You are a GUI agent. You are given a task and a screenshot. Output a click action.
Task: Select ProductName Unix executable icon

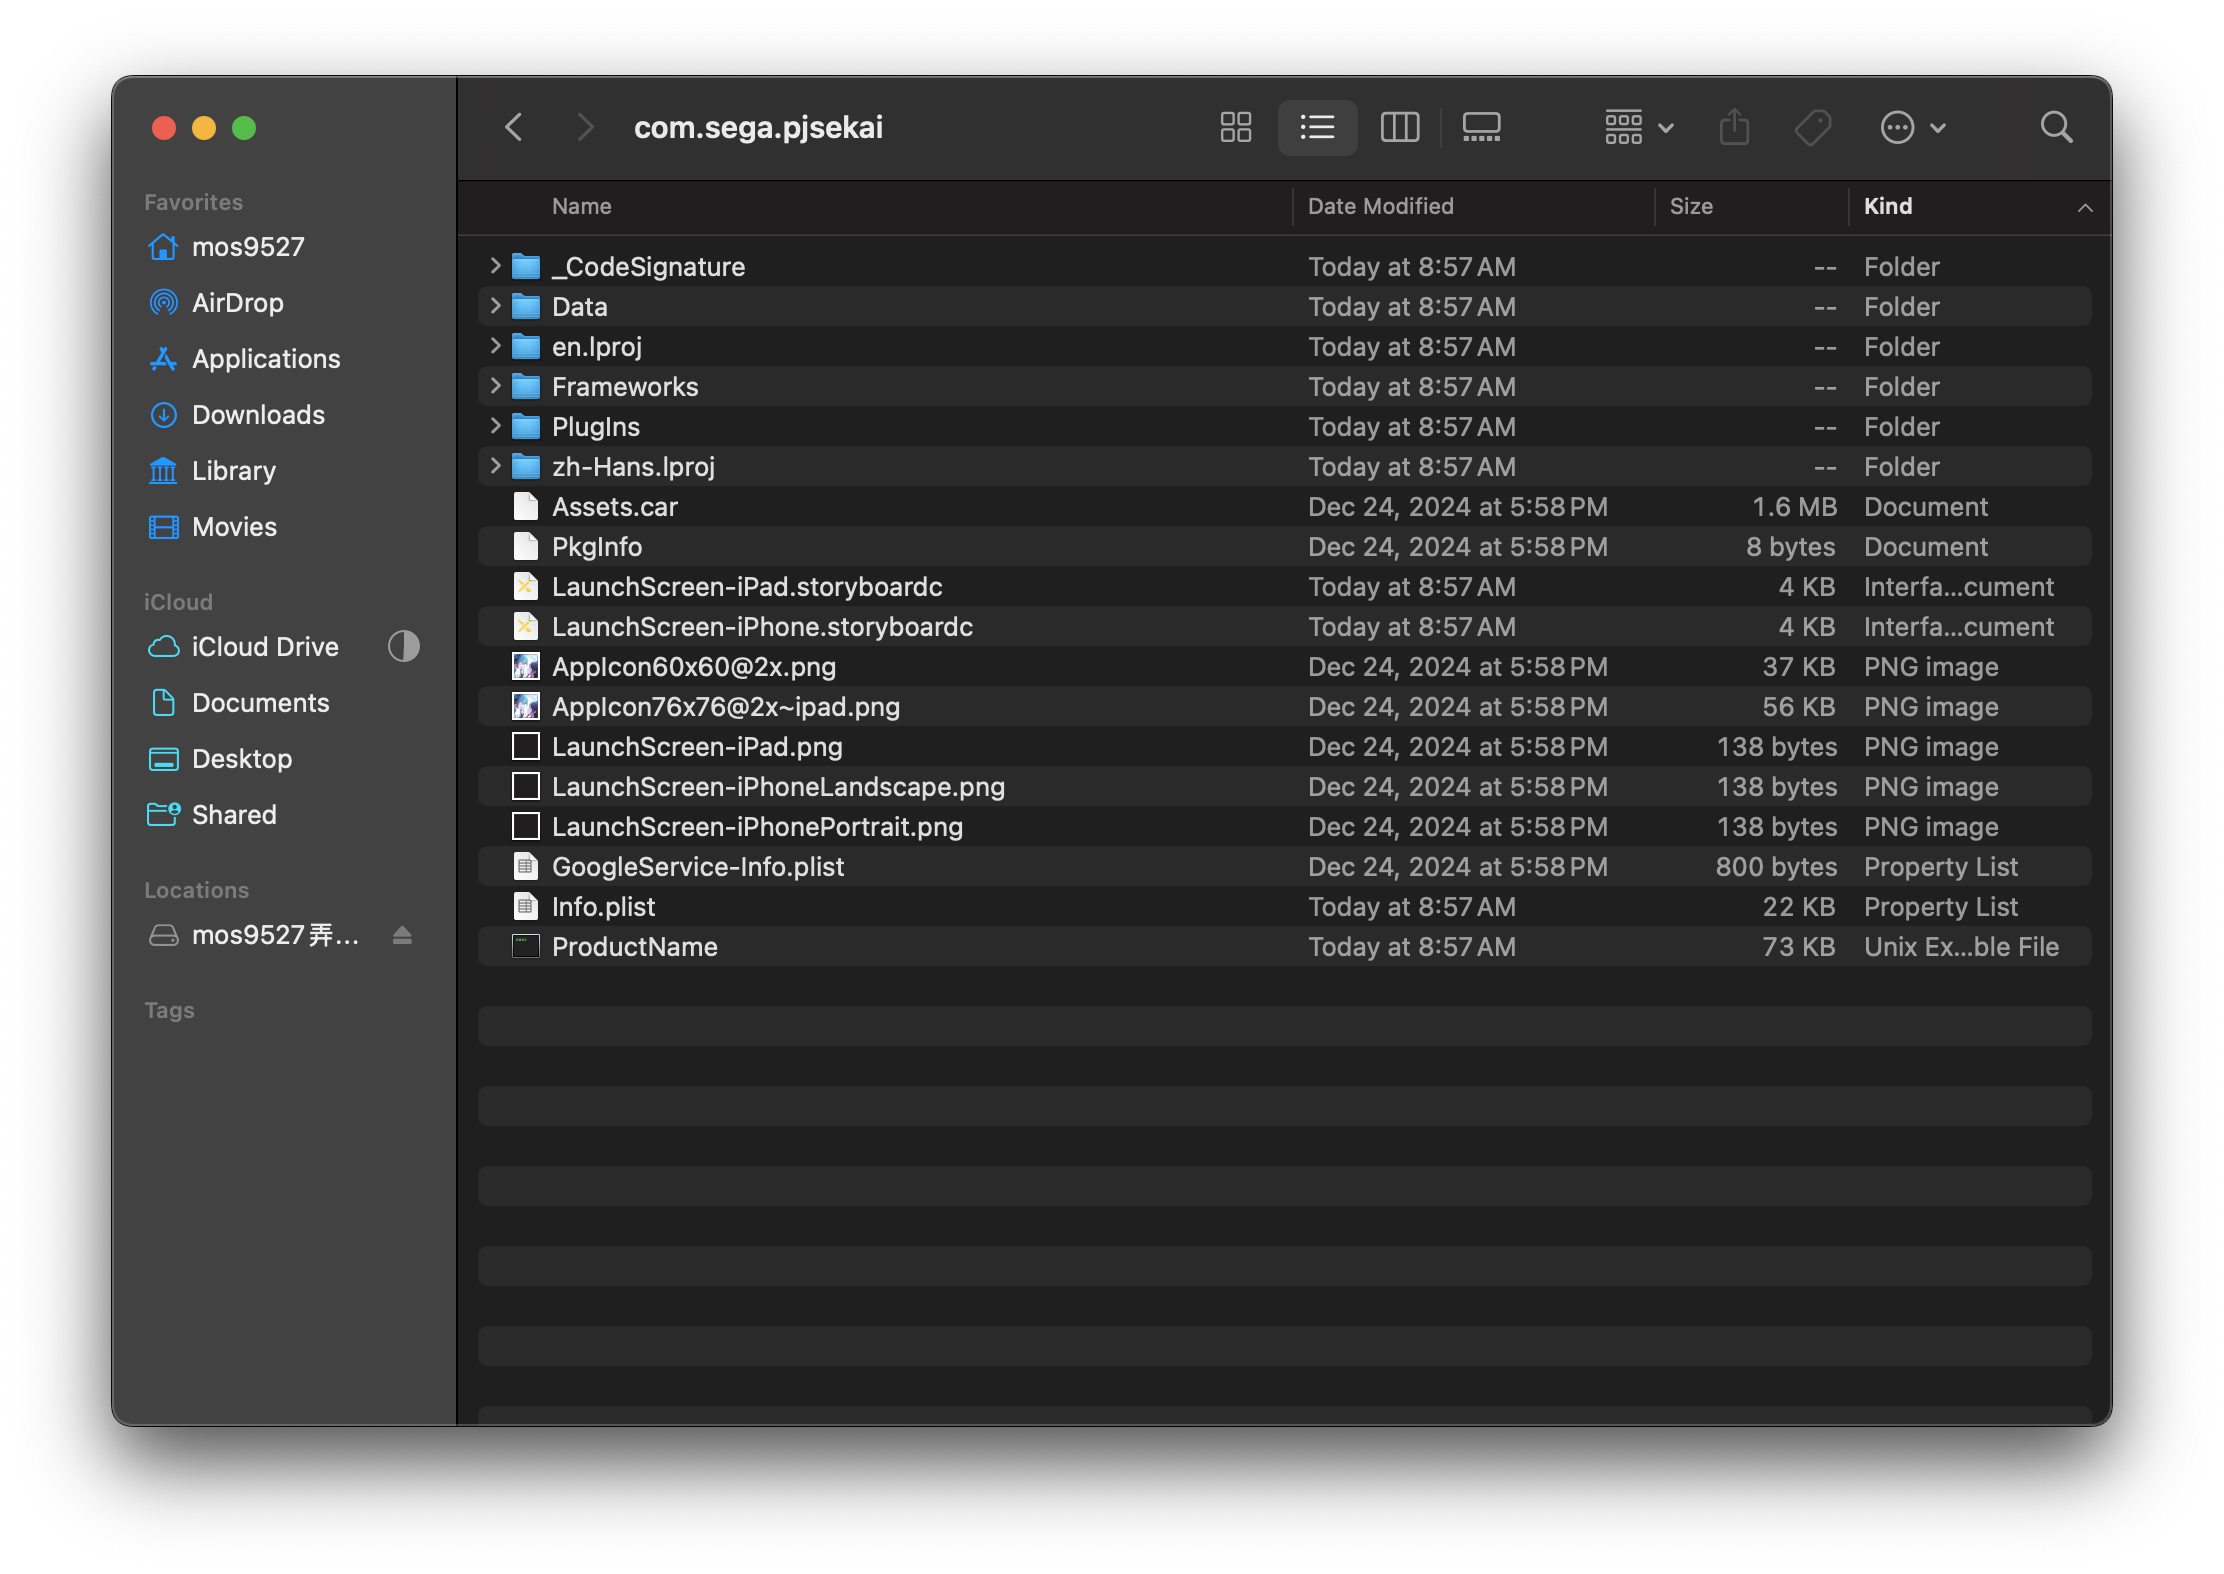526,946
